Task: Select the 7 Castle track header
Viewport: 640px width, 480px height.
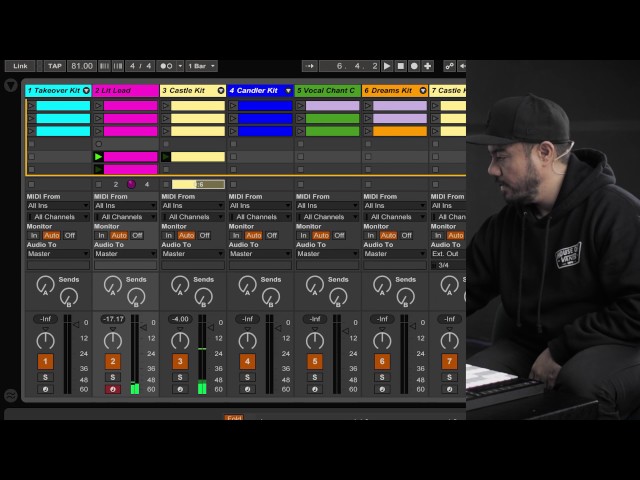Action: [448, 91]
